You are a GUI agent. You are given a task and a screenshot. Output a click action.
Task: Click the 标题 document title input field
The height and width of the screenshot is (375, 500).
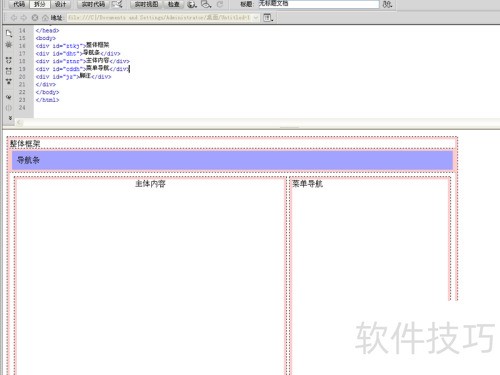tap(319, 4)
